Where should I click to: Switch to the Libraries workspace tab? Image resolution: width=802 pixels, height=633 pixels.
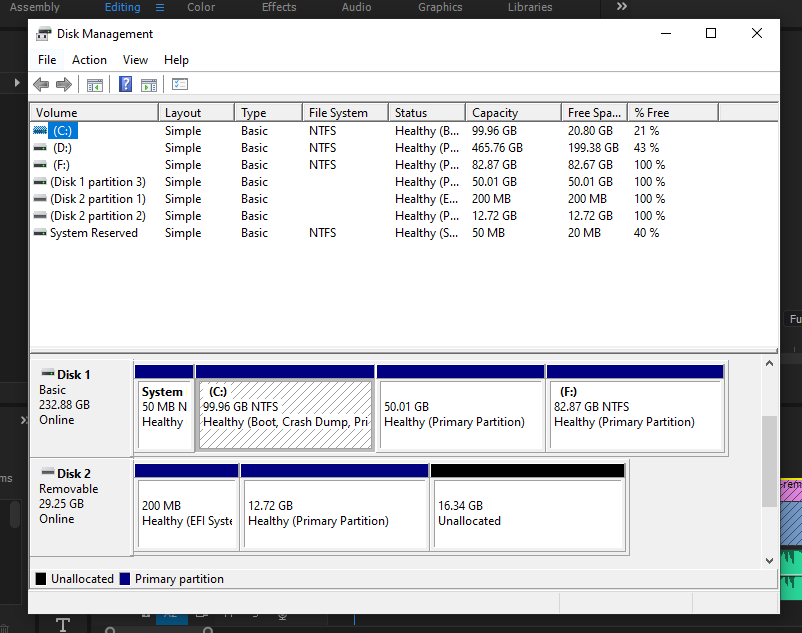tap(530, 7)
